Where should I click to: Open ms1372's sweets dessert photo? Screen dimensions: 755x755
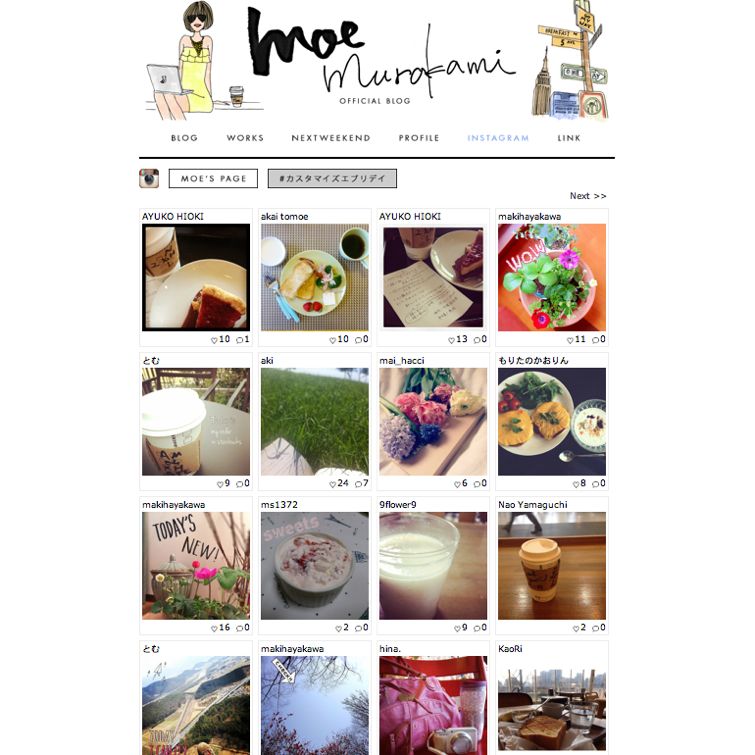(x=314, y=566)
